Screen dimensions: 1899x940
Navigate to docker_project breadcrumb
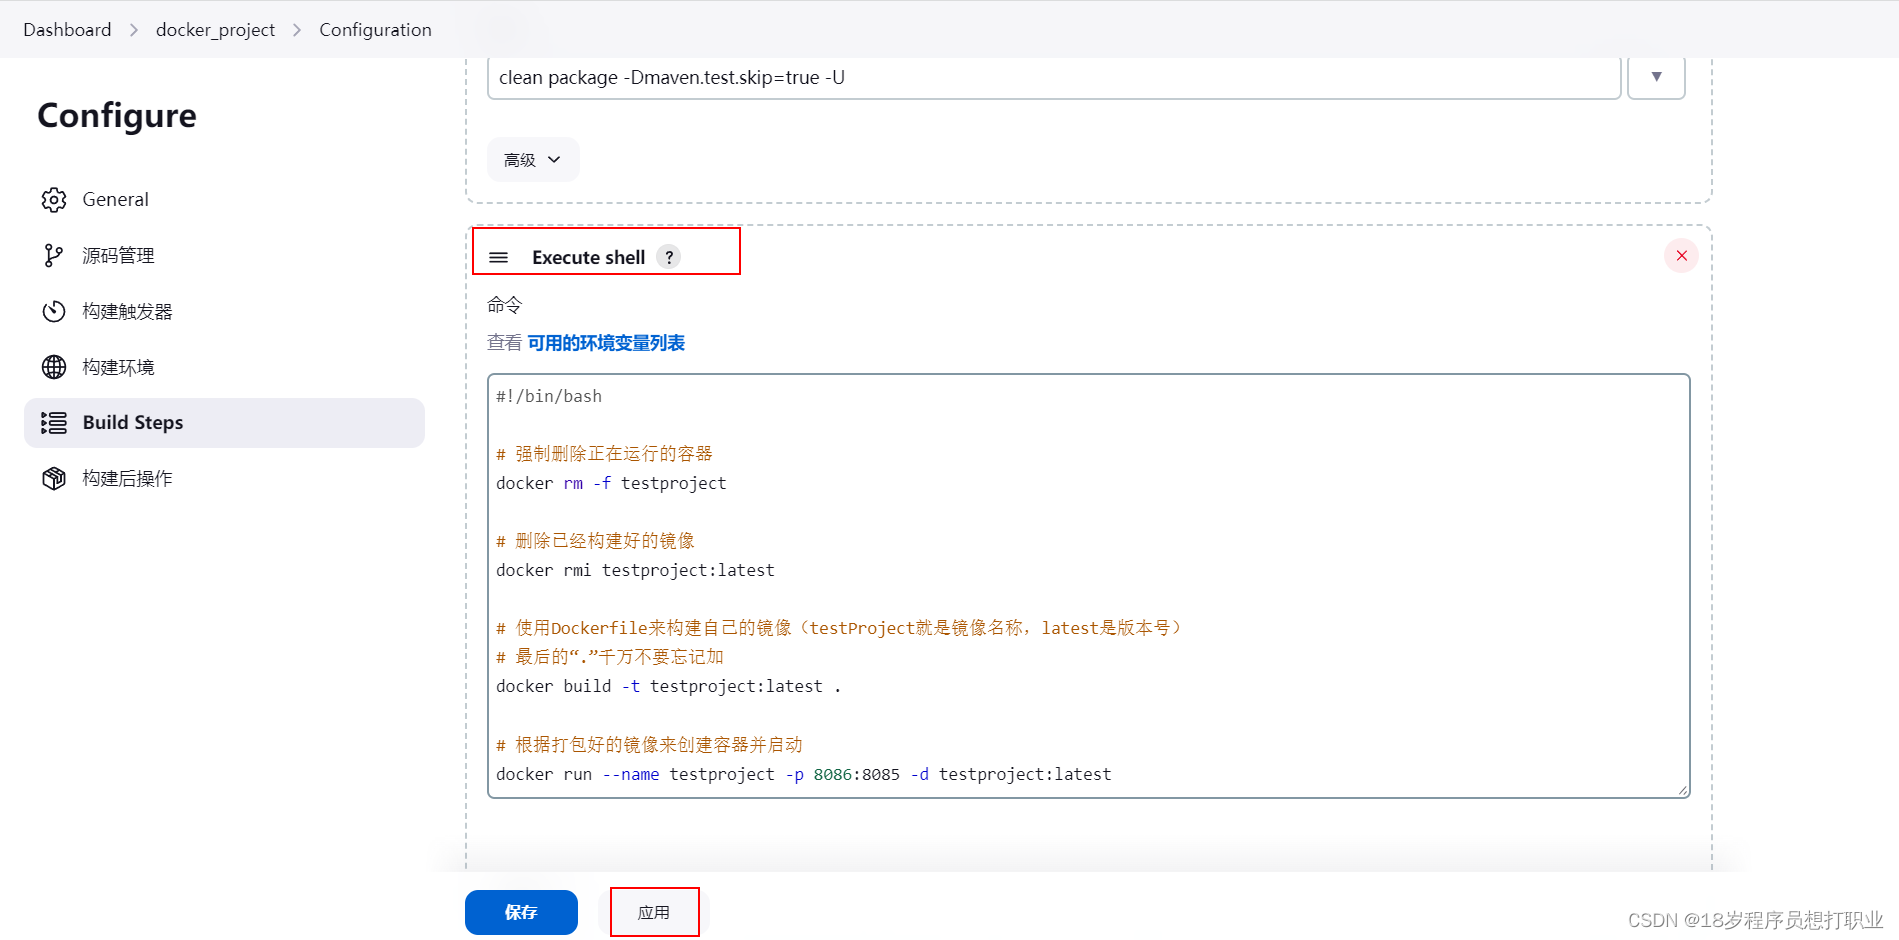tap(215, 30)
